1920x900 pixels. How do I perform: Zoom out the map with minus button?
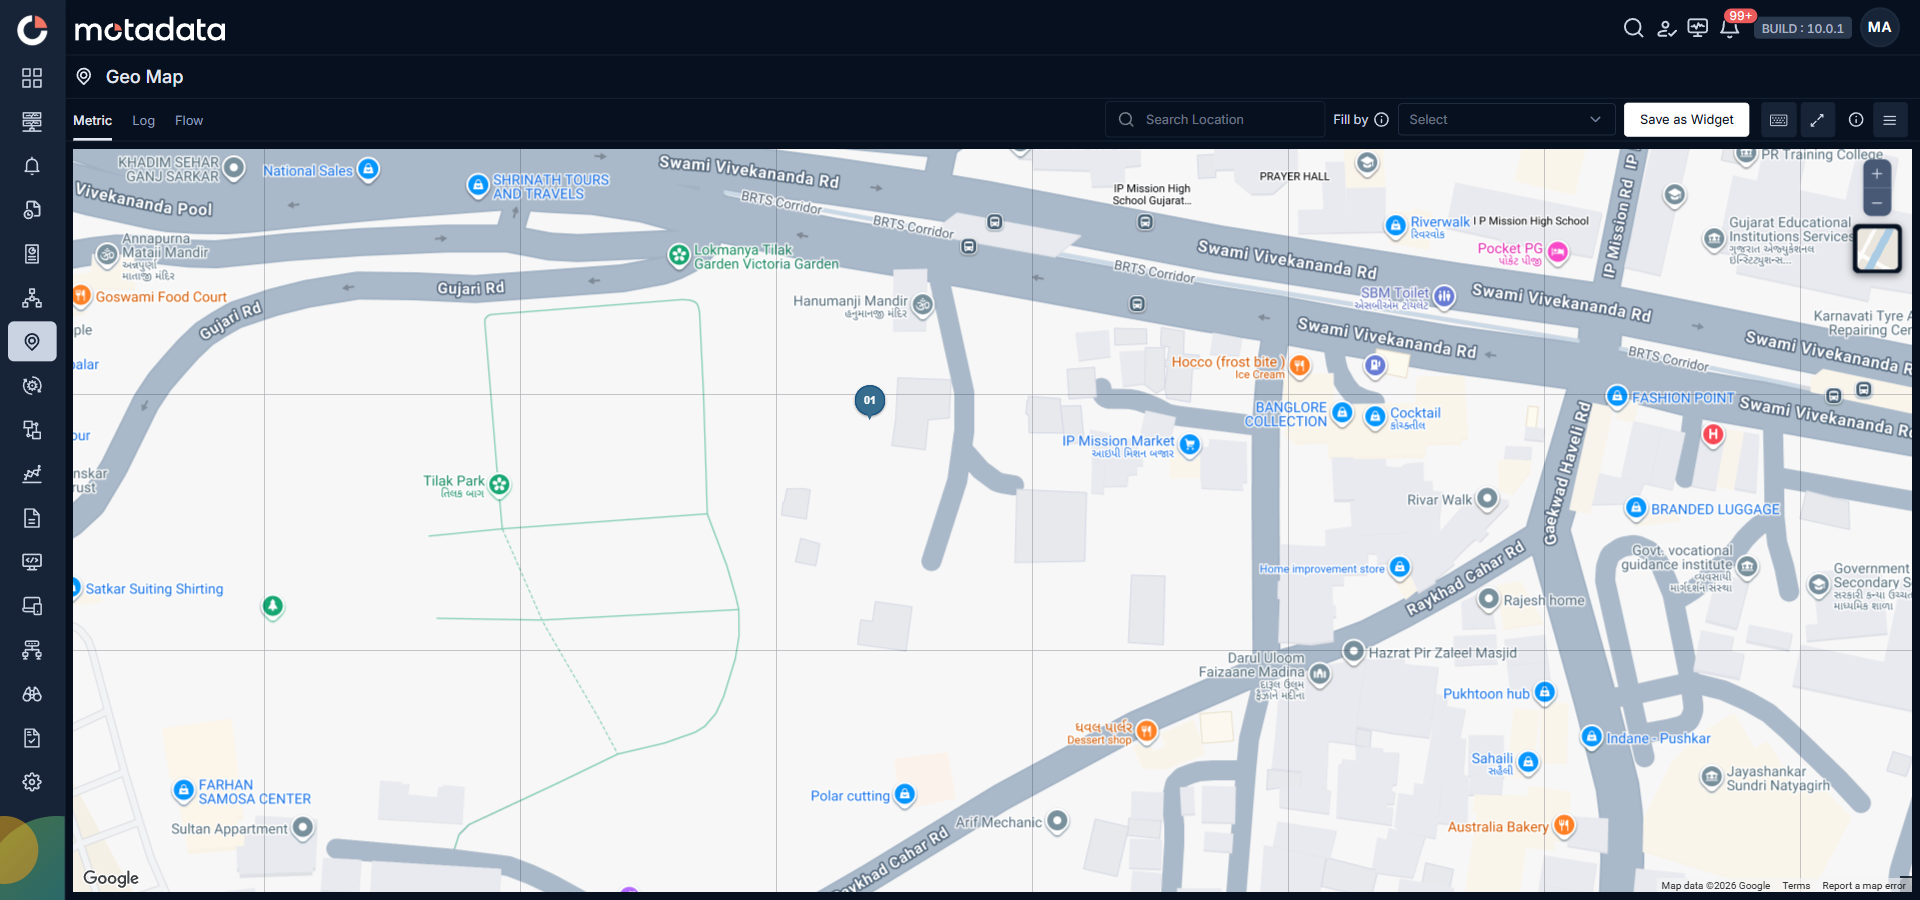[x=1877, y=203]
